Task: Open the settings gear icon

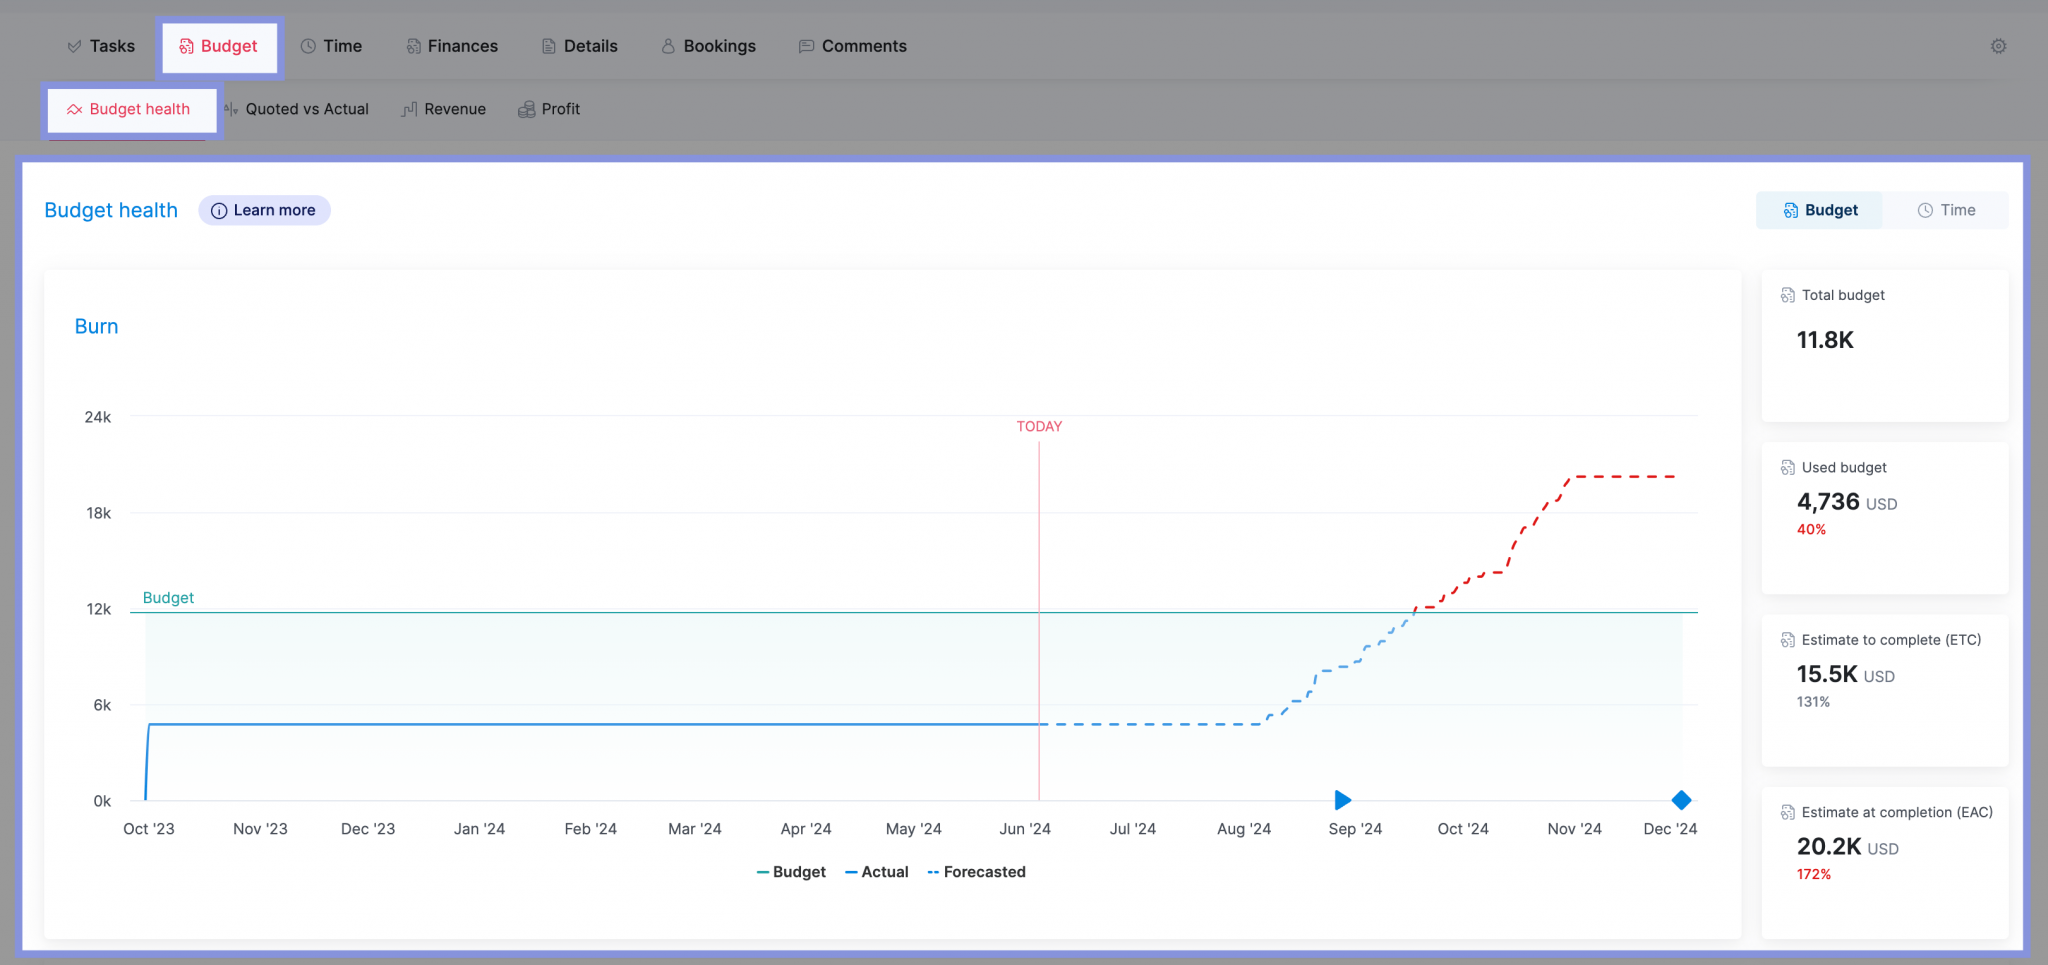Action: [x=1998, y=46]
